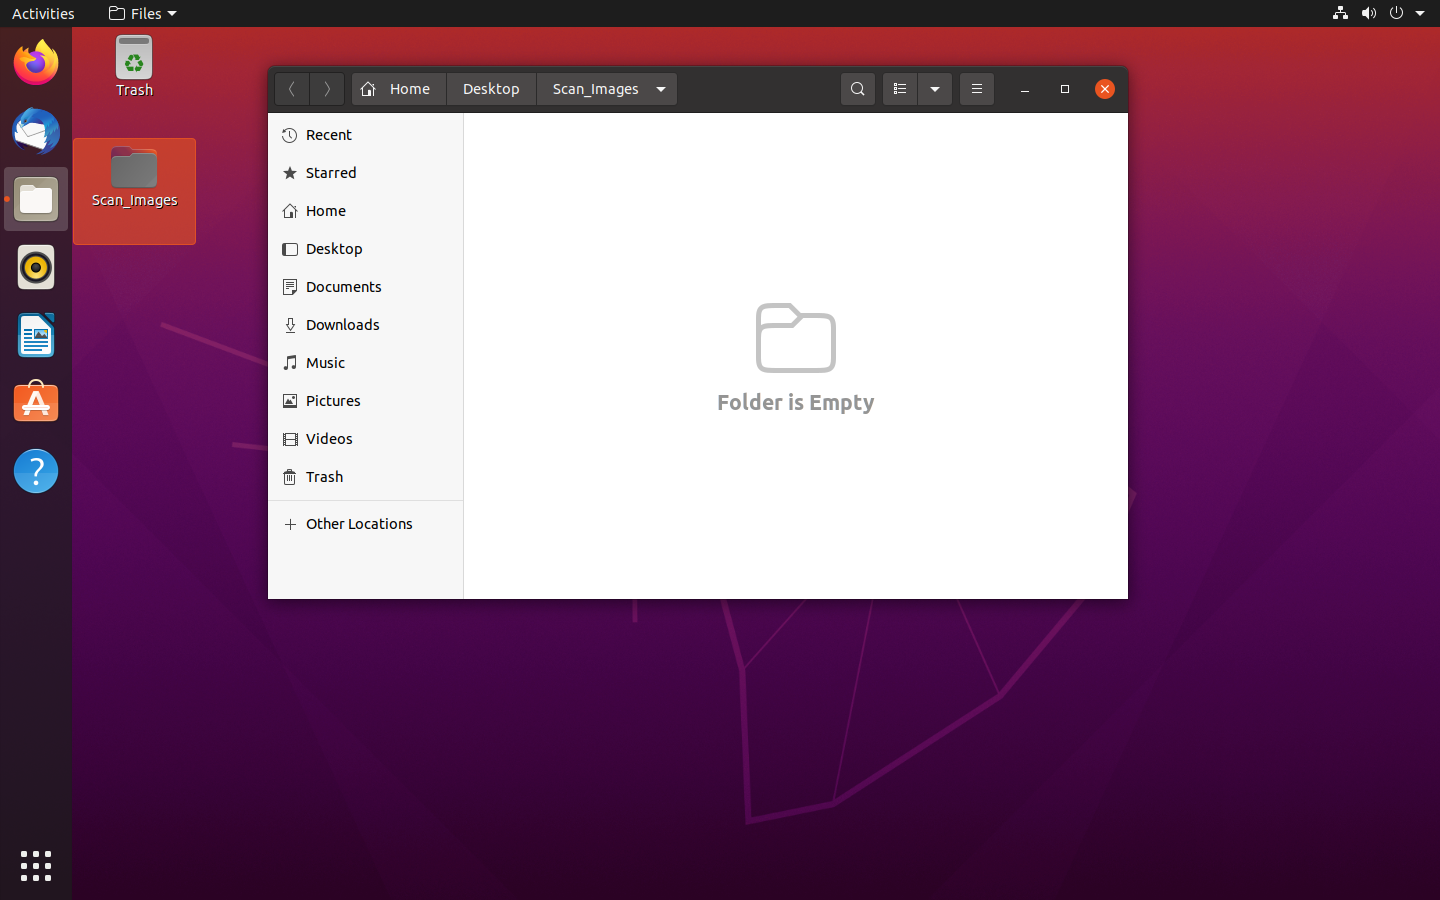Open the Downloads sidebar folder
1440x900 pixels.
pyautogui.click(x=342, y=325)
